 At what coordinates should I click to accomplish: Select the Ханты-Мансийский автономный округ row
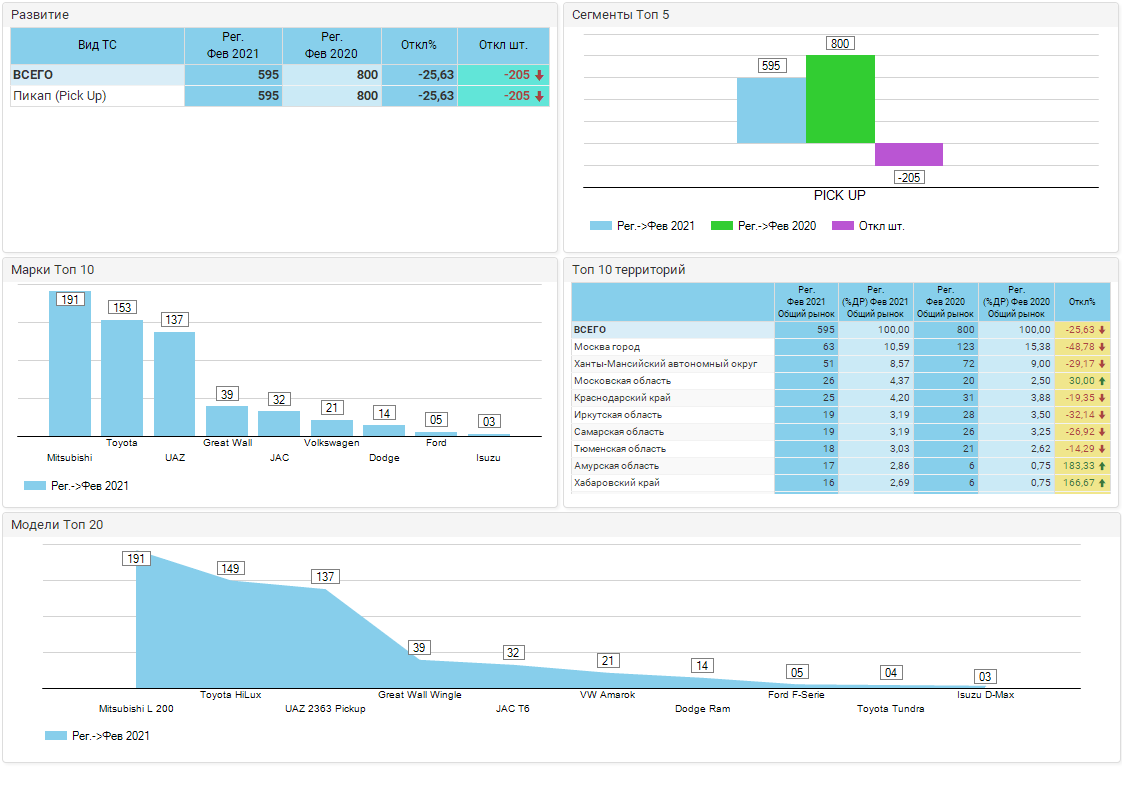[665, 364]
